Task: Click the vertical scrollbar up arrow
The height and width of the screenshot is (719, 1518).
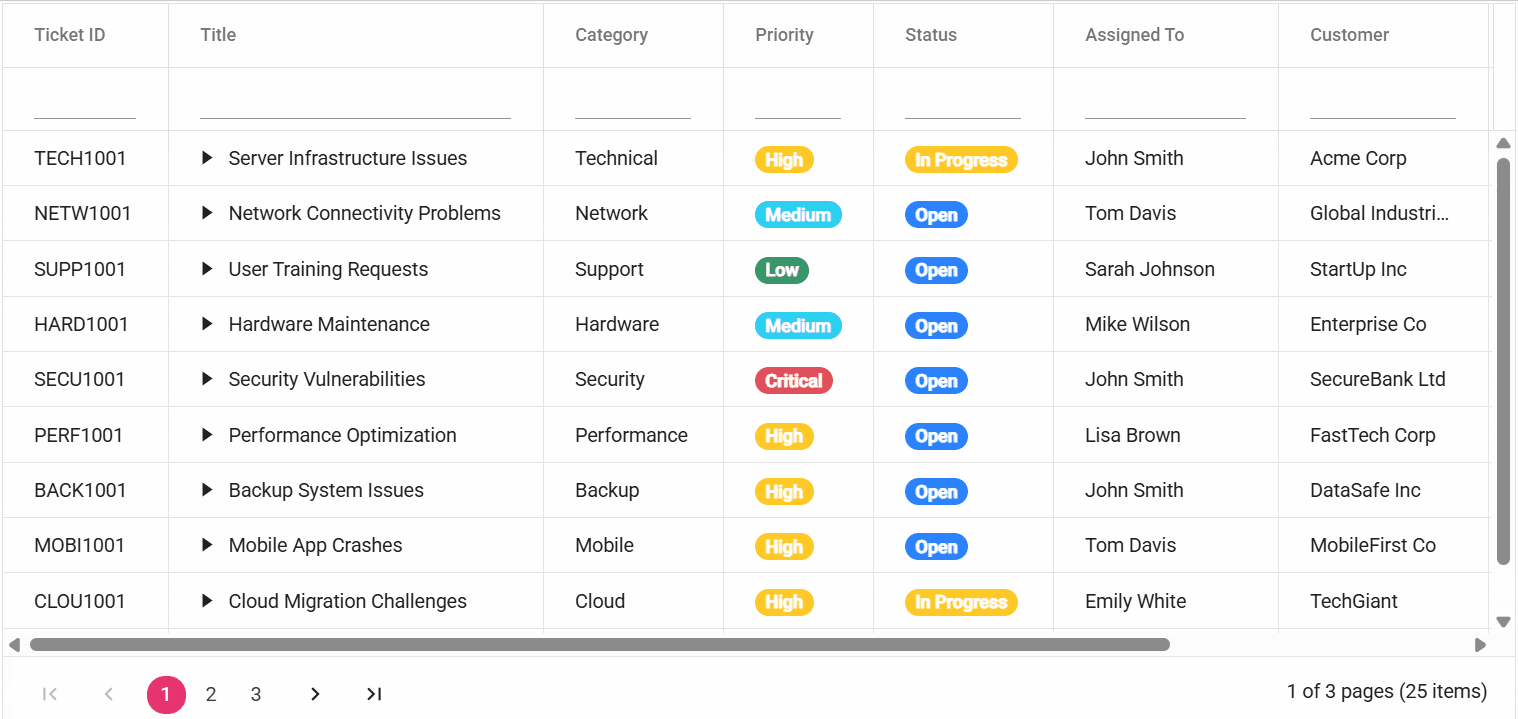Action: pos(1504,143)
